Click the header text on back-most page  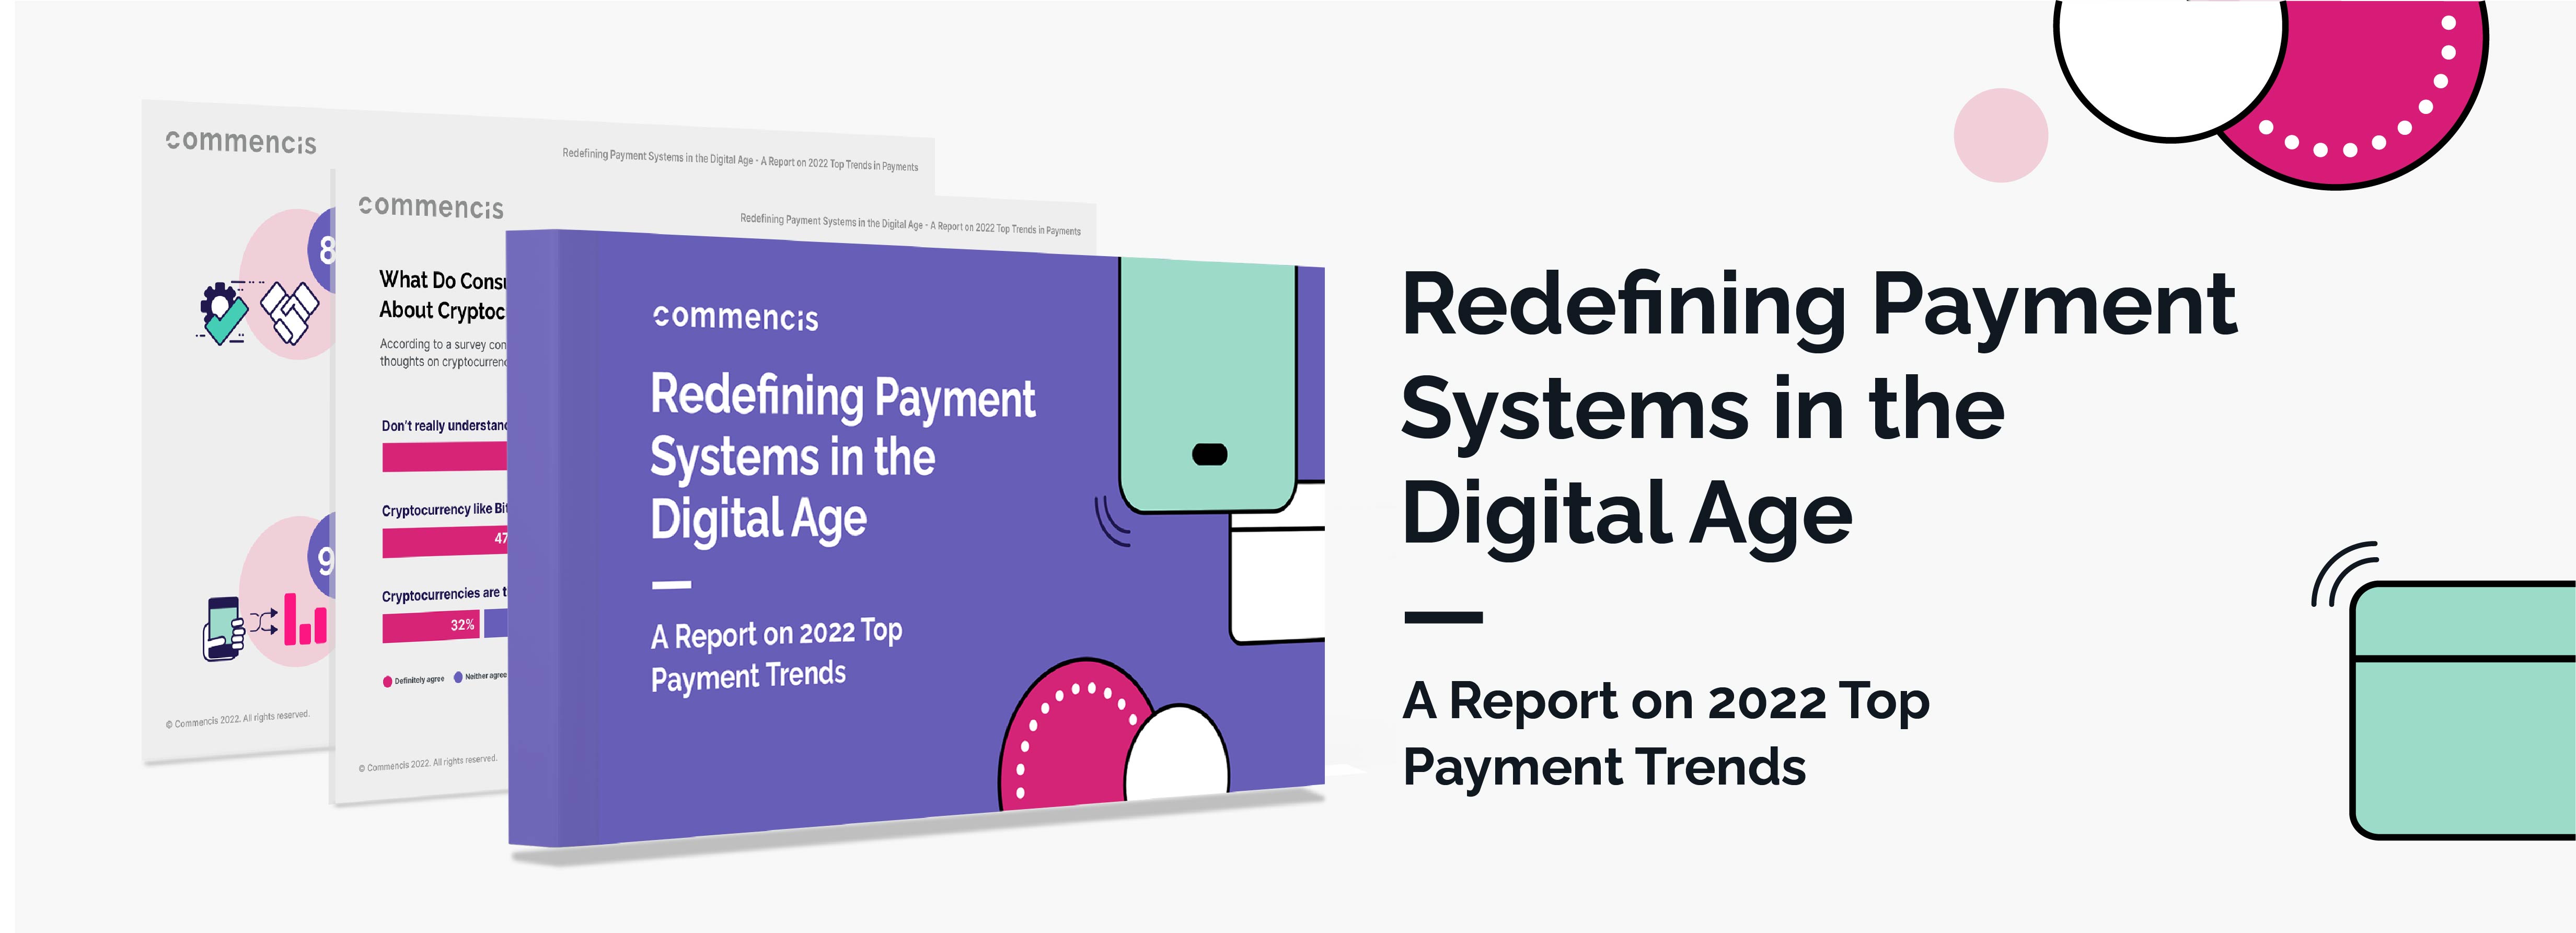[x=740, y=160]
